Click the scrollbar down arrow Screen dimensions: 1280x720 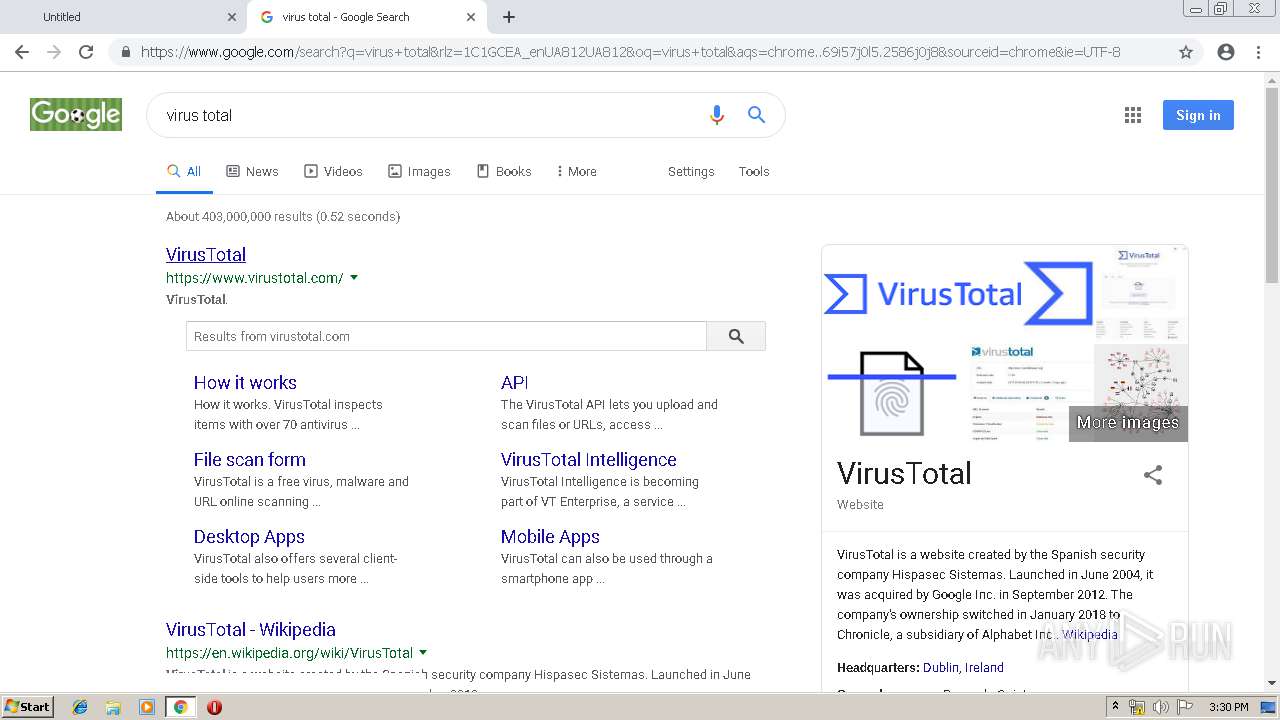click(1271, 683)
